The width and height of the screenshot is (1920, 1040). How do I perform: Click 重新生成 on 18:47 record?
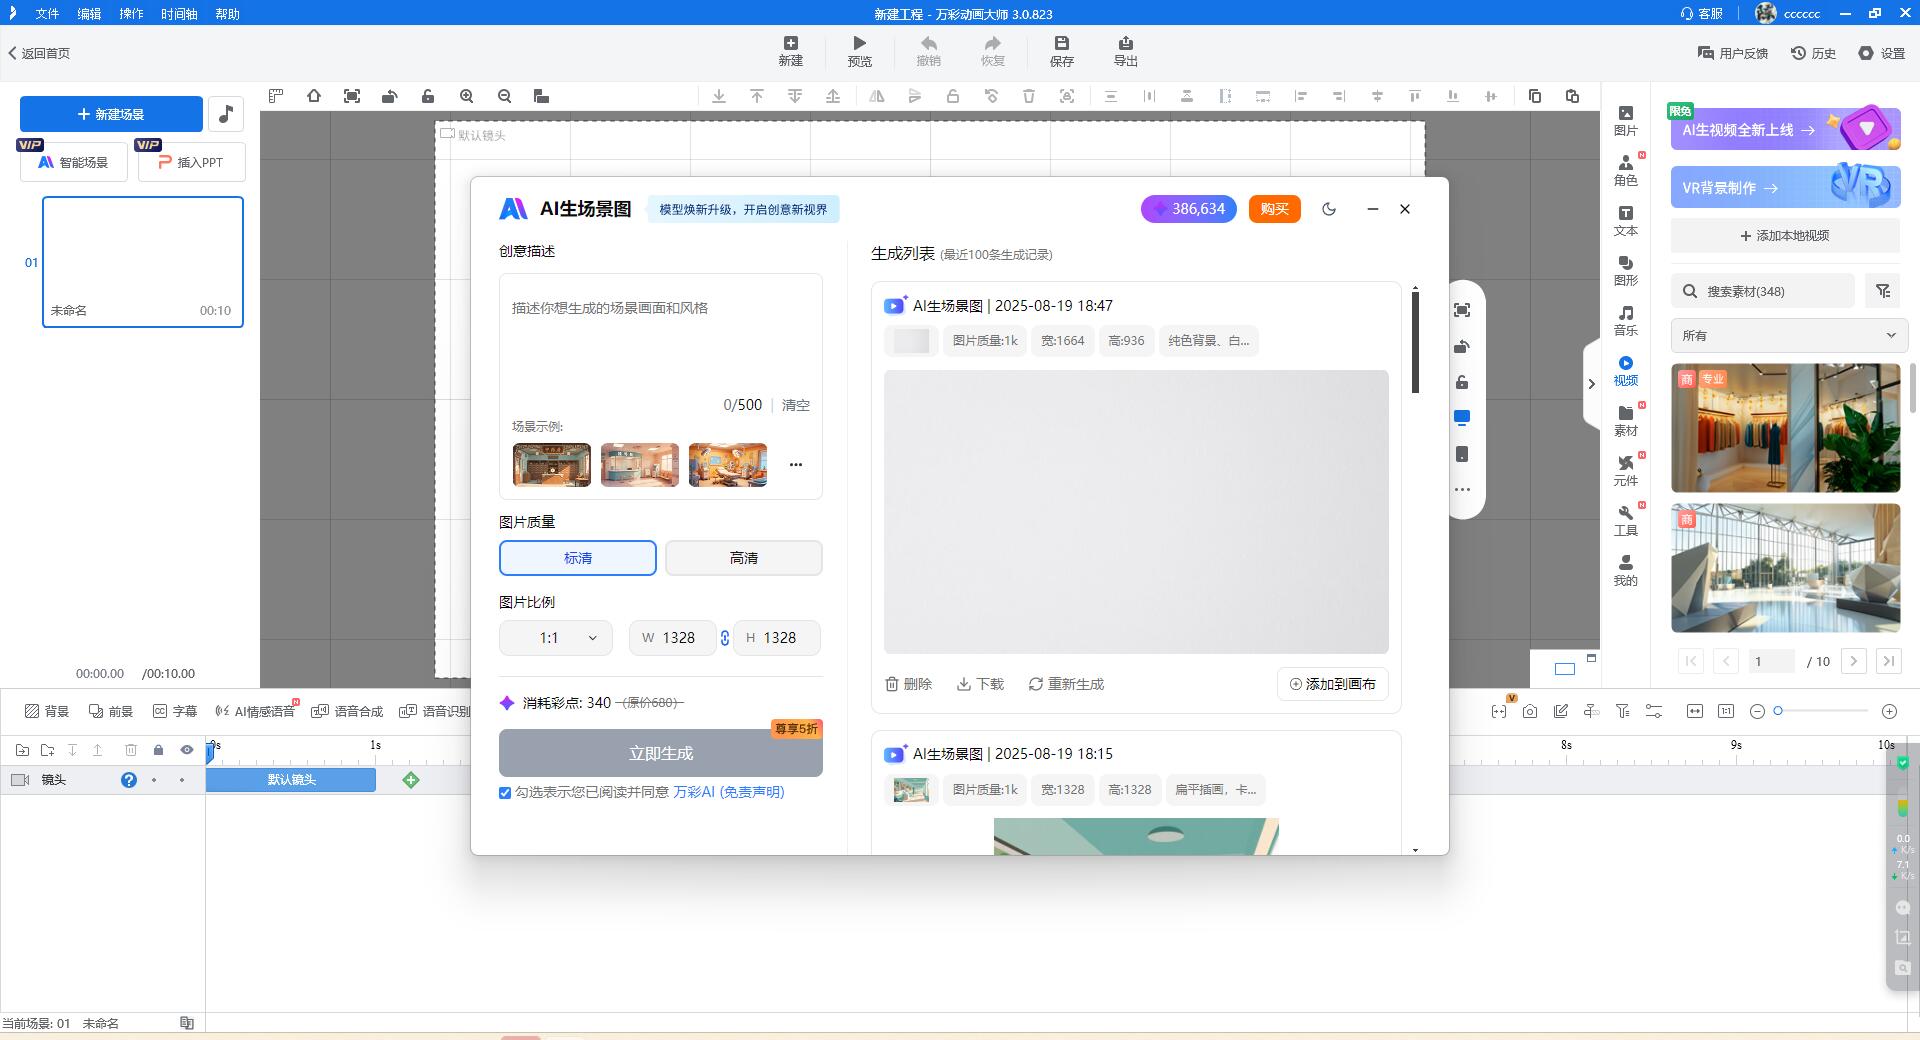tap(1066, 684)
